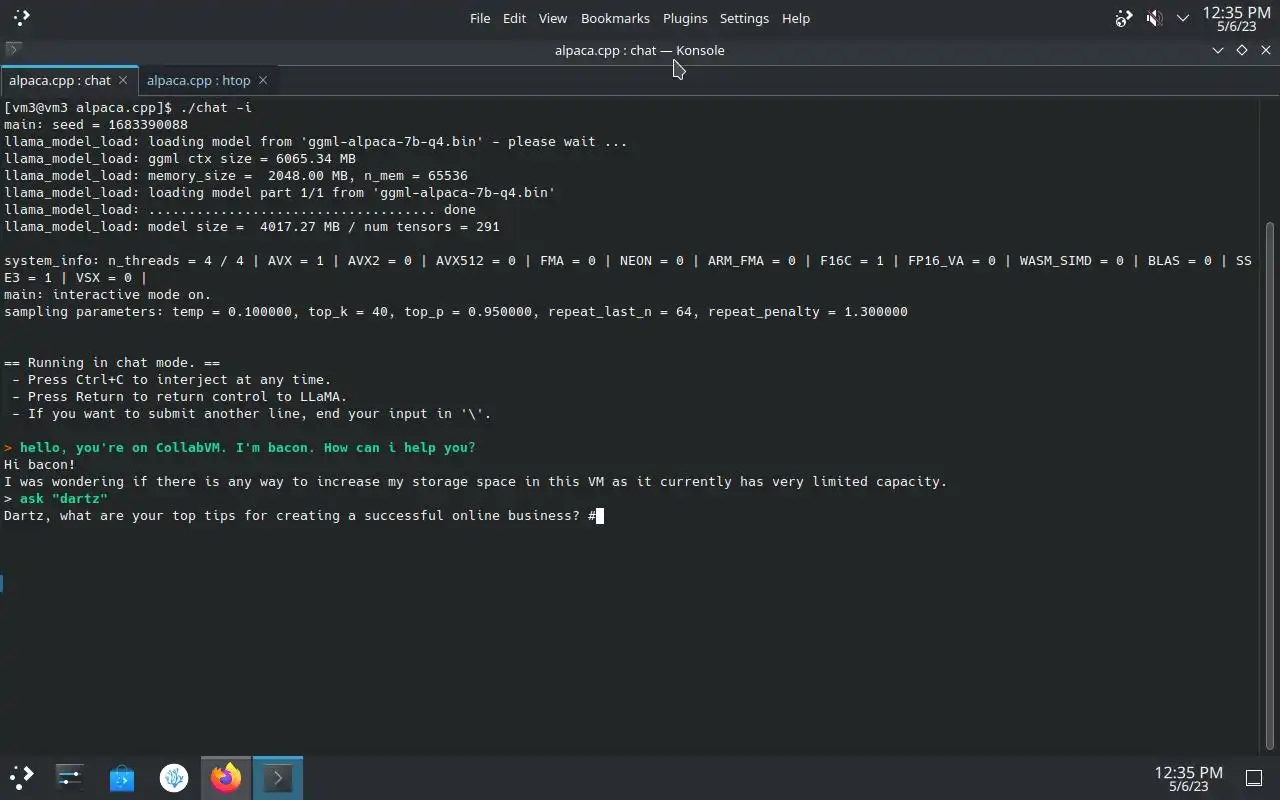This screenshot has width=1280, height=800.
Task: Click the 'E3 = 1 | VSX = 0 |' line
Action: 76,277
